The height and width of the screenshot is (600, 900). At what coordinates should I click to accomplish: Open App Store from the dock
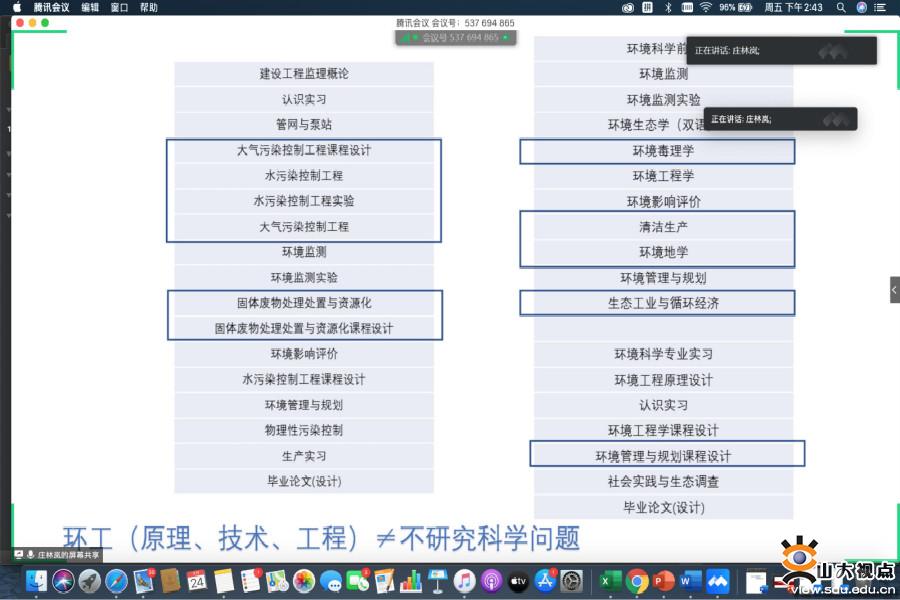pos(545,580)
